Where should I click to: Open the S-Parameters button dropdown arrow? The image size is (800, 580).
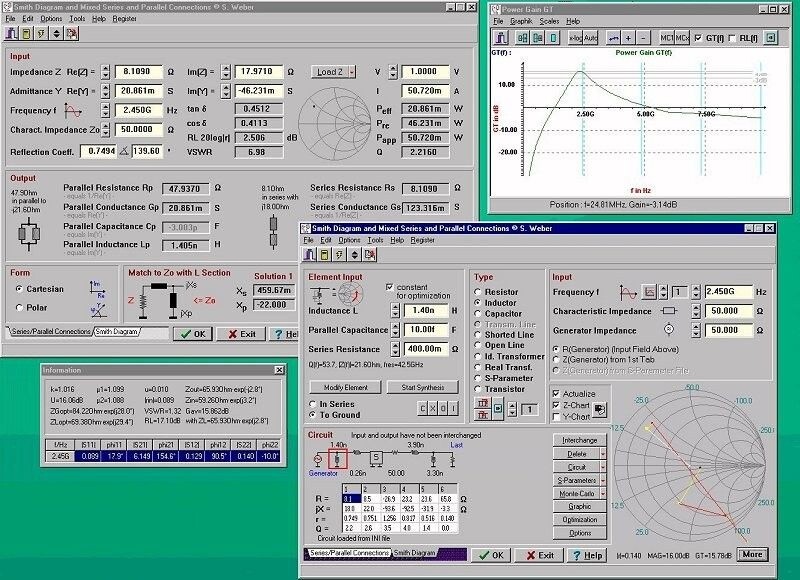tap(603, 481)
